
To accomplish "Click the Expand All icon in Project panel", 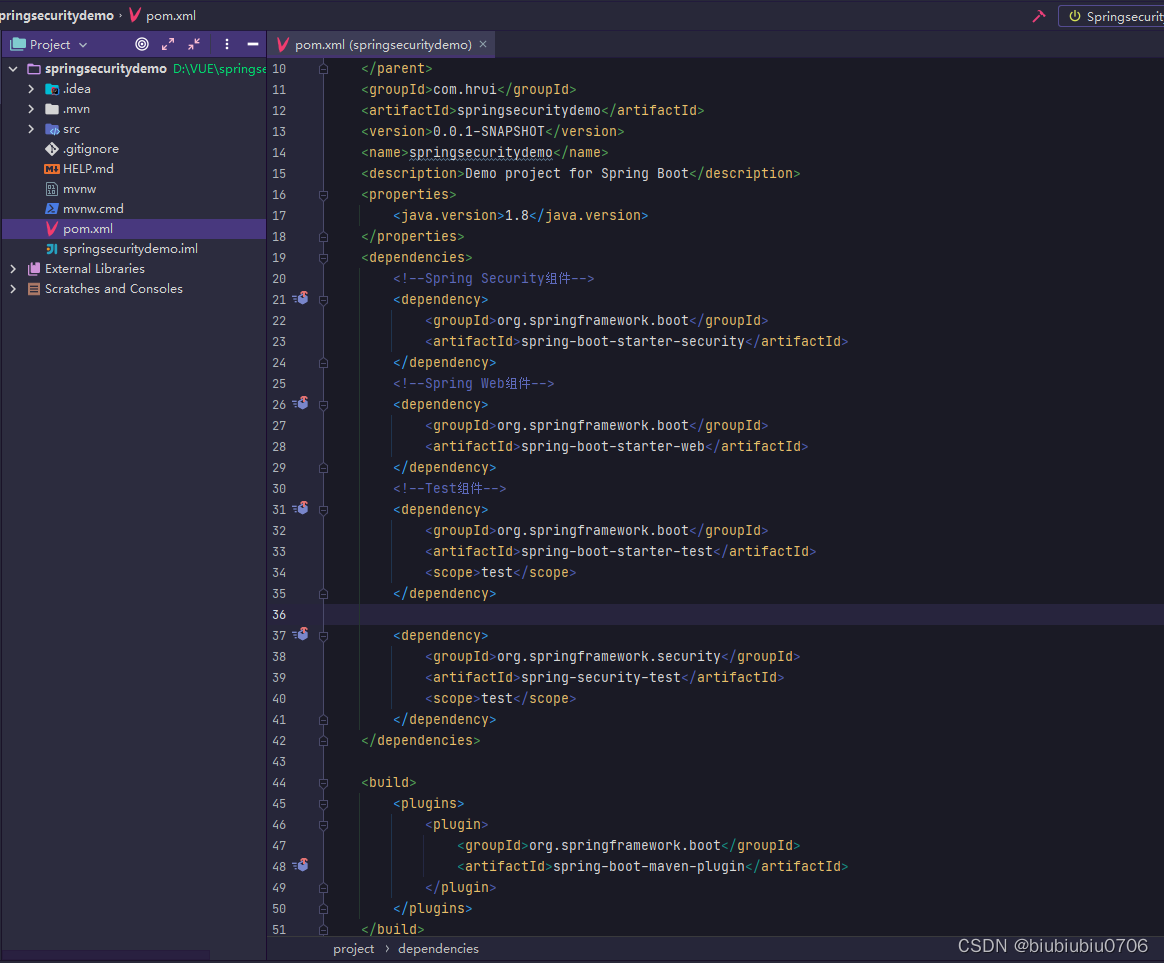I will coord(168,44).
